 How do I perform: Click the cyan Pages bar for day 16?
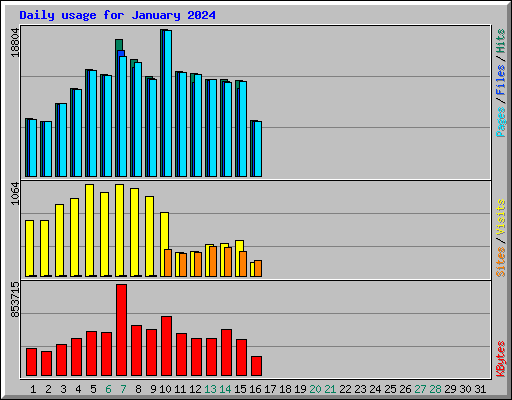point(258,149)
